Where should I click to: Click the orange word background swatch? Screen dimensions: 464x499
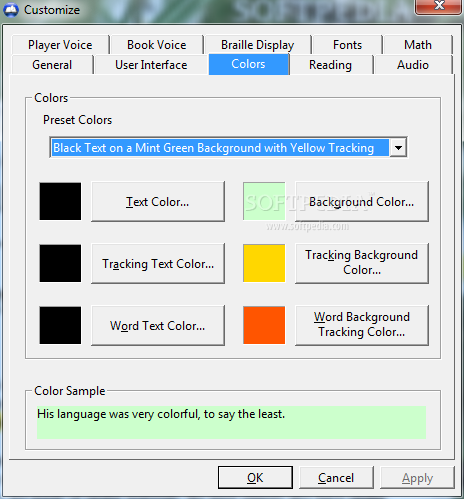264,325
